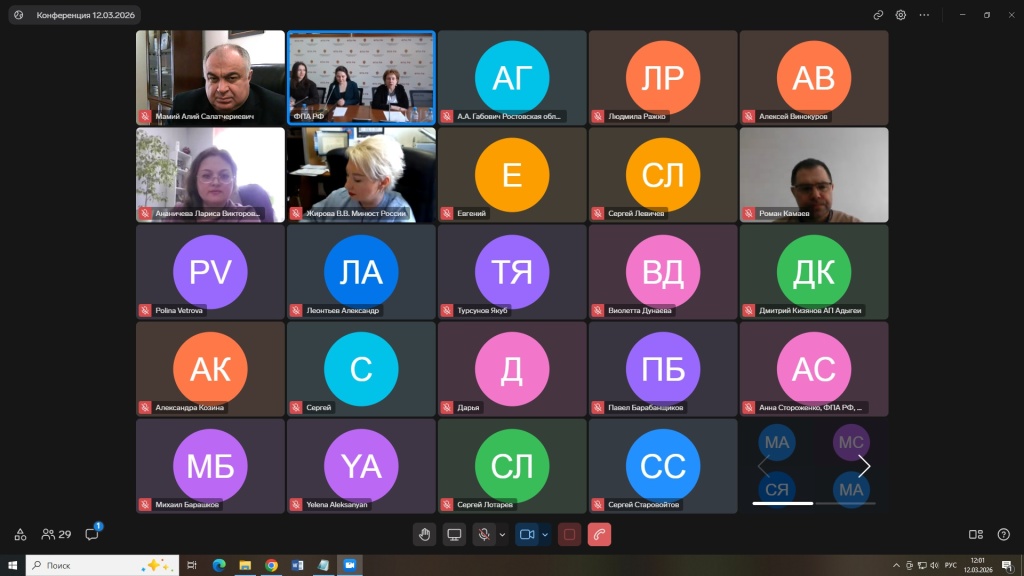
Task: Click the second page indicator bar
Action: pyautogui.click(x=845, y=503)
